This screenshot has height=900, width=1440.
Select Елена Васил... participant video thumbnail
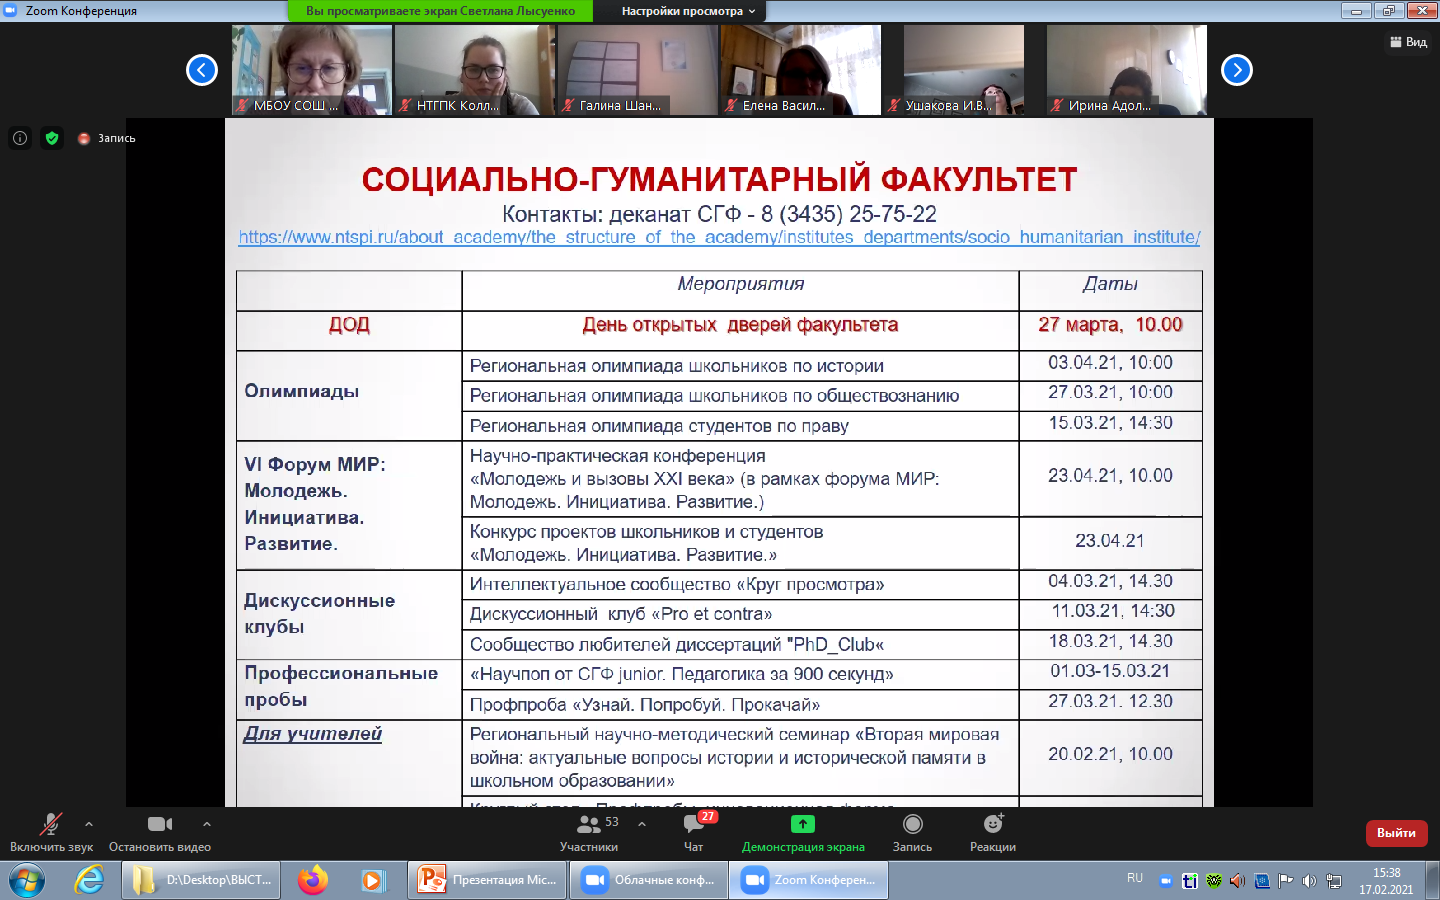click(801, 70)
